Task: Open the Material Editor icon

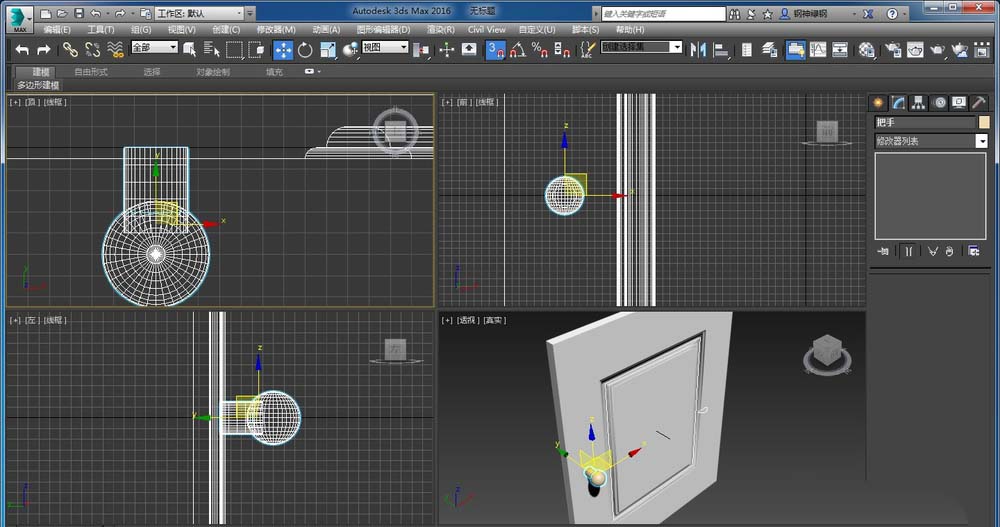Action: coord(866,50)
